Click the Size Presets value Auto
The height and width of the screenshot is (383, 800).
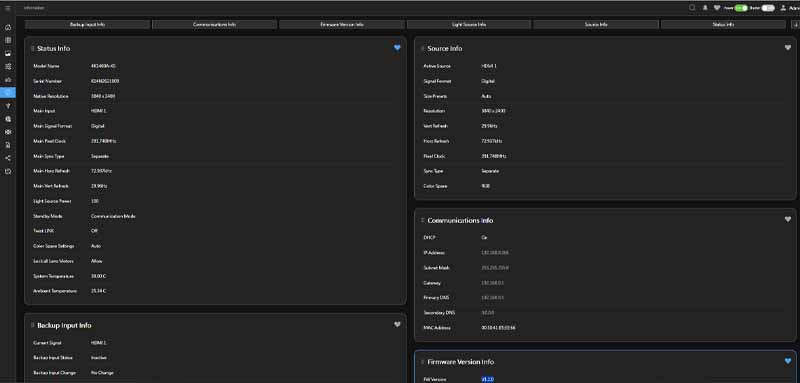tap(486, 96)
